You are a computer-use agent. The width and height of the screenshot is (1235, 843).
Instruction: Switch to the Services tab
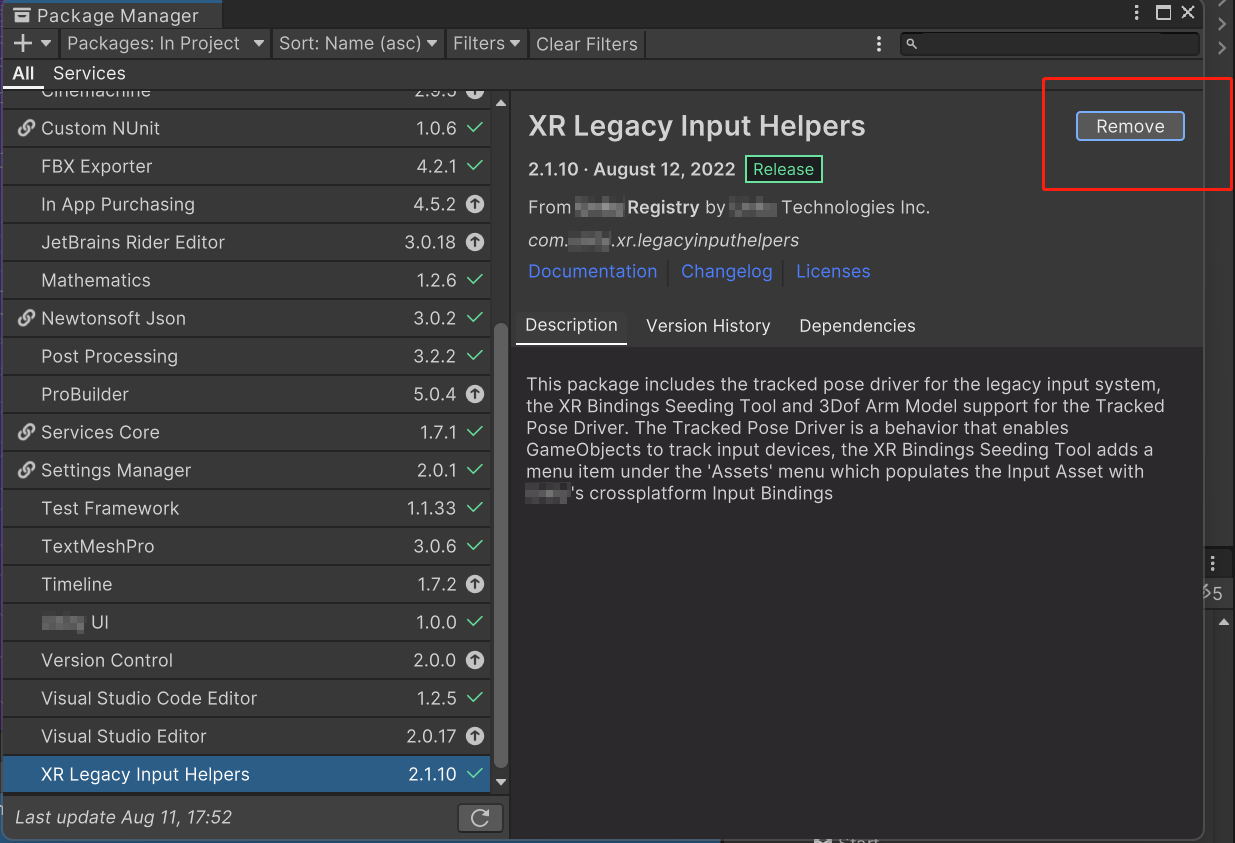(x=89, y=73)
